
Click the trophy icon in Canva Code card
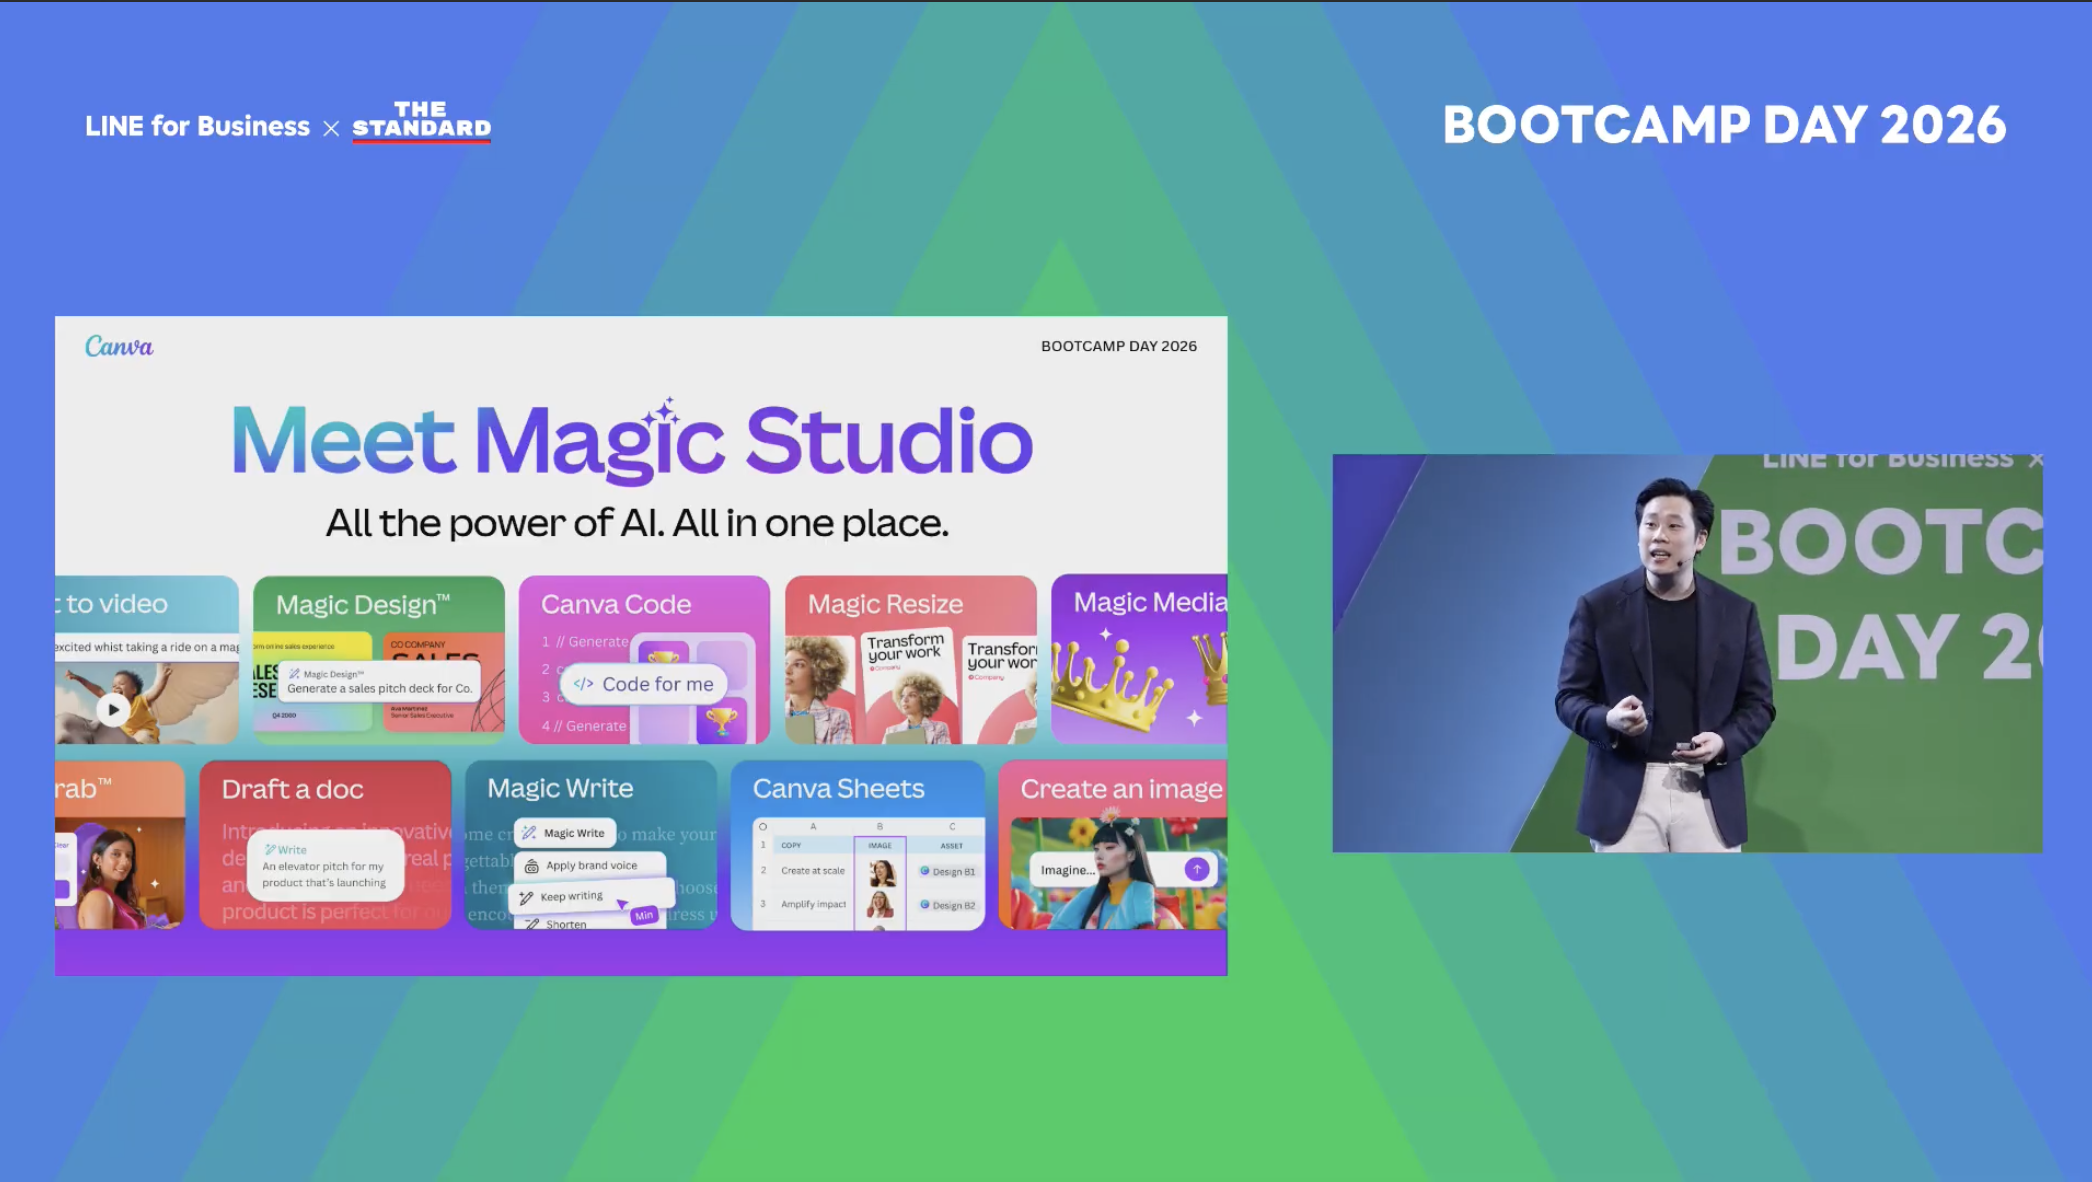[721, 720]
